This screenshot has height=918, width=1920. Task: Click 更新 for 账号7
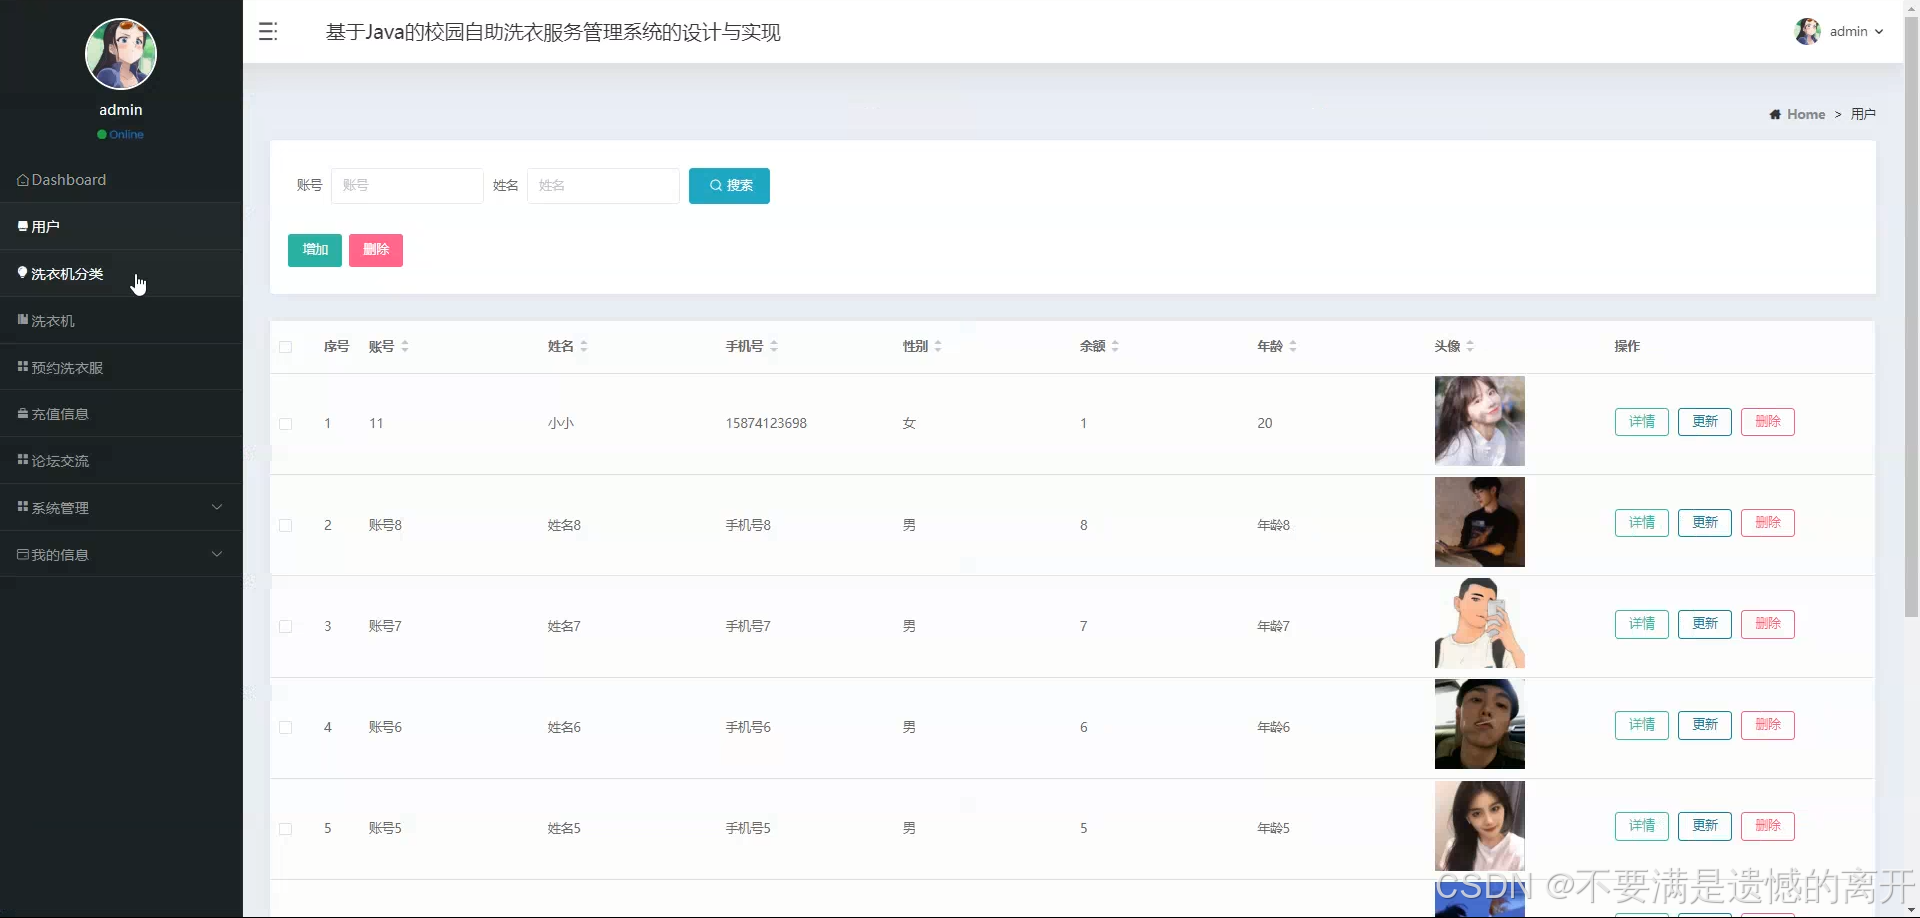click(1705, 624)
